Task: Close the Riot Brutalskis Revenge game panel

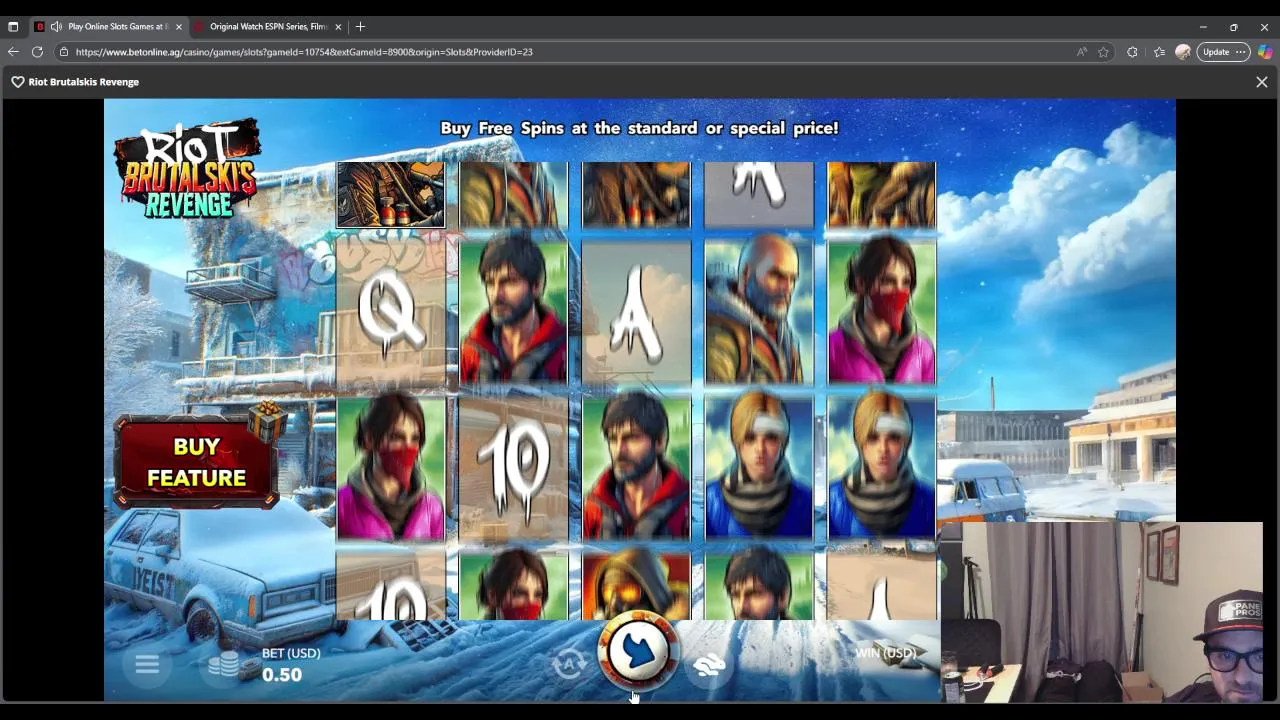Action: (x=1261, y=82)
